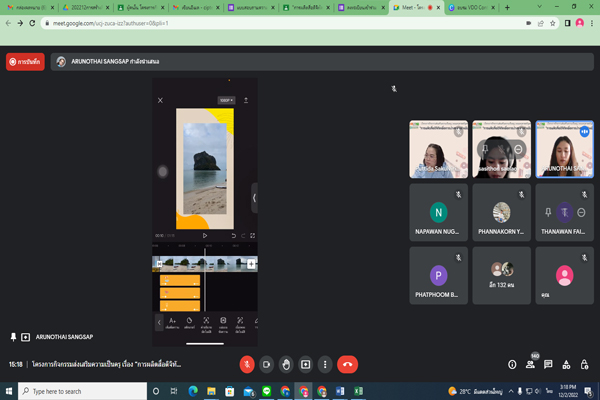Open the tile showing 132 other participants
Viewport: 600px width, 400px height.
click(x=500, y=274)
